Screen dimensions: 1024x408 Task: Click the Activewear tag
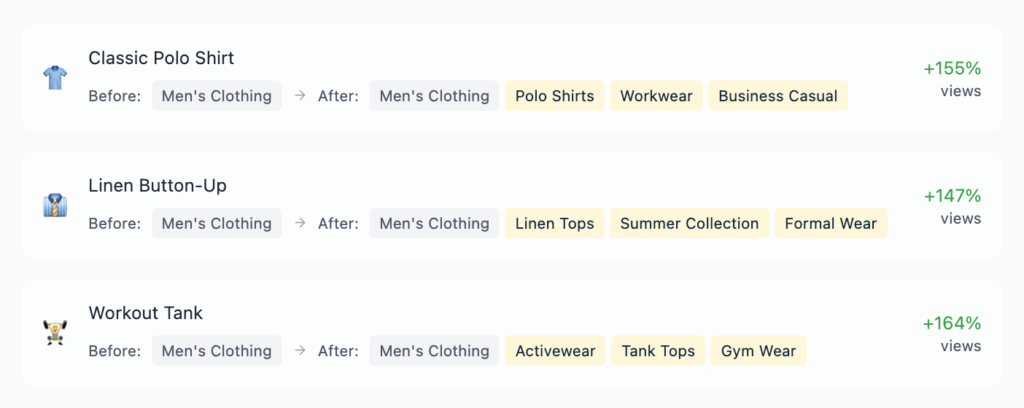pos(555,350)
